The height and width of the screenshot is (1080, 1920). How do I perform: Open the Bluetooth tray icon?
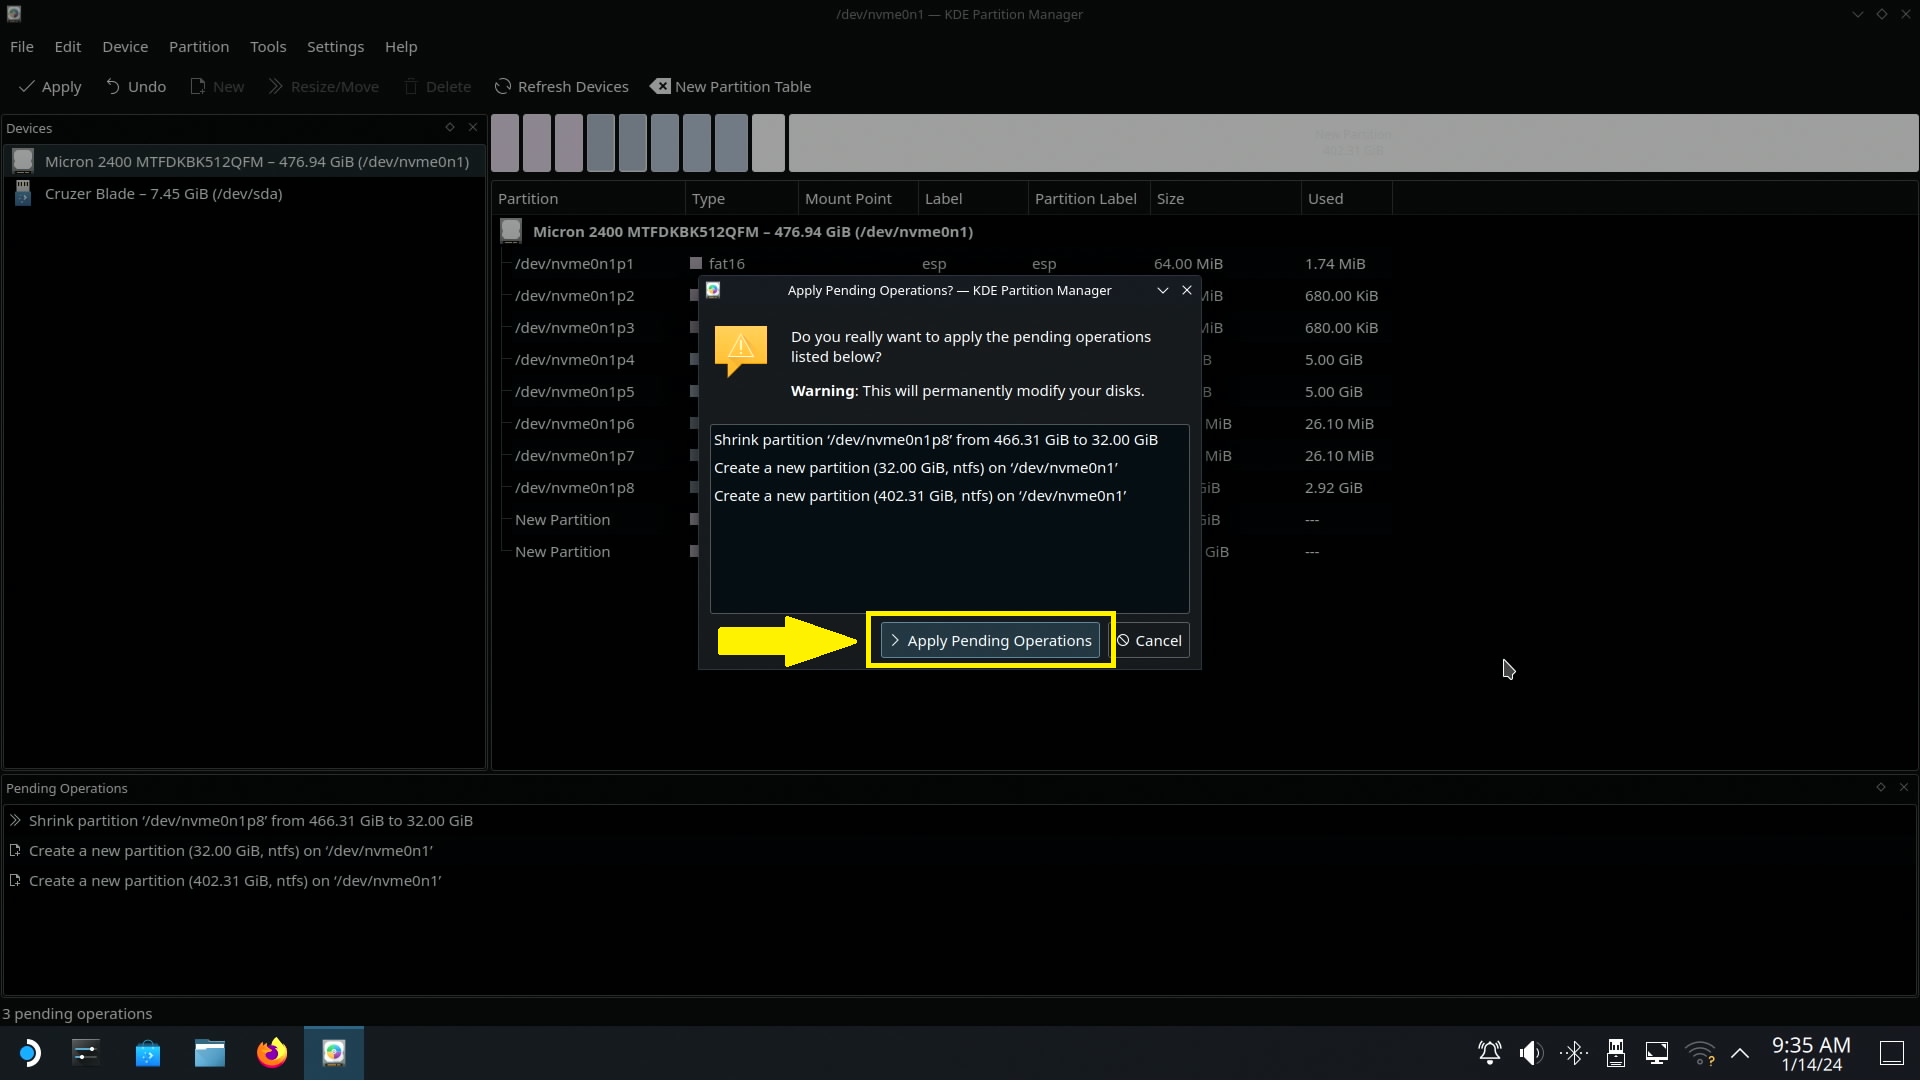1574,1053
